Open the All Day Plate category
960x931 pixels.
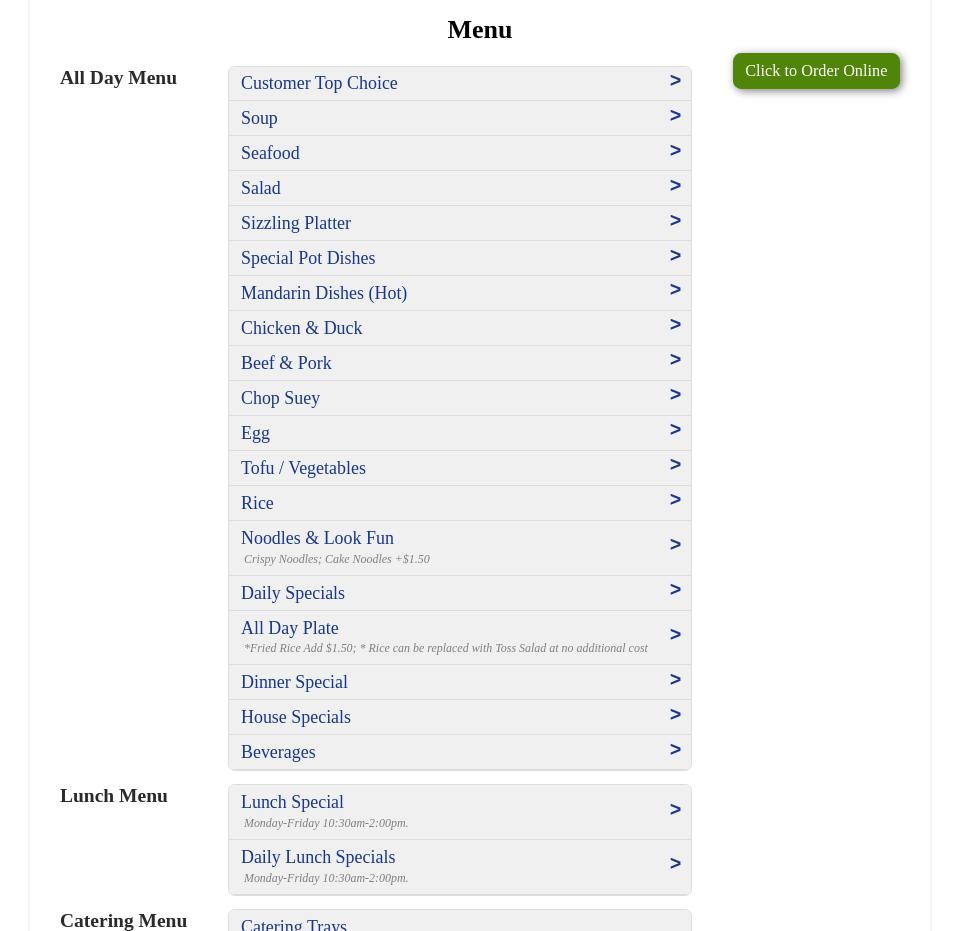(x=290, y=628)
